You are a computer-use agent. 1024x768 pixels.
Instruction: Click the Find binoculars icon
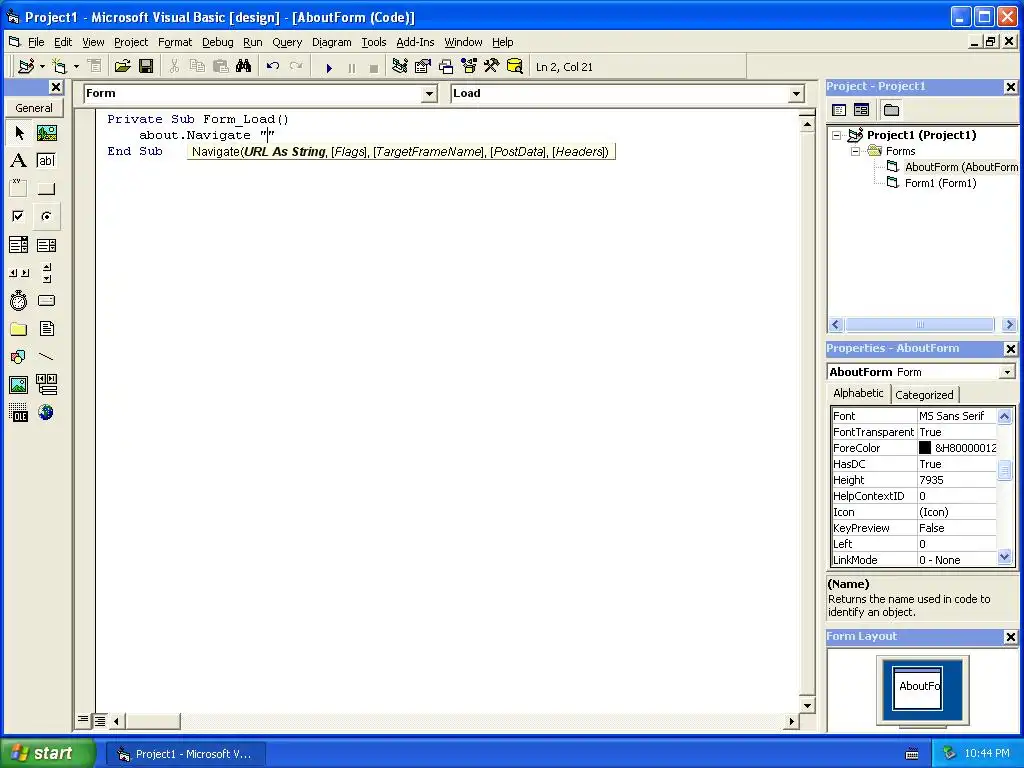coord(244,67)
